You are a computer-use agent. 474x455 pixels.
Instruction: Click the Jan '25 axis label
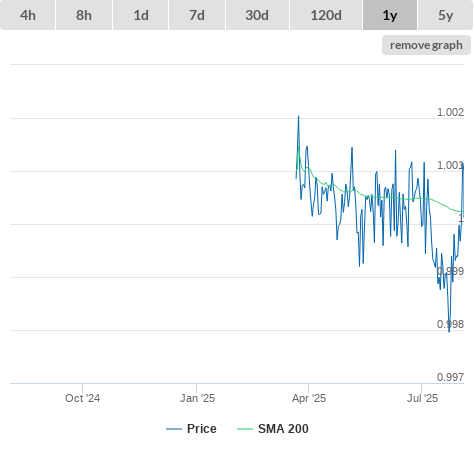[197, 398]
